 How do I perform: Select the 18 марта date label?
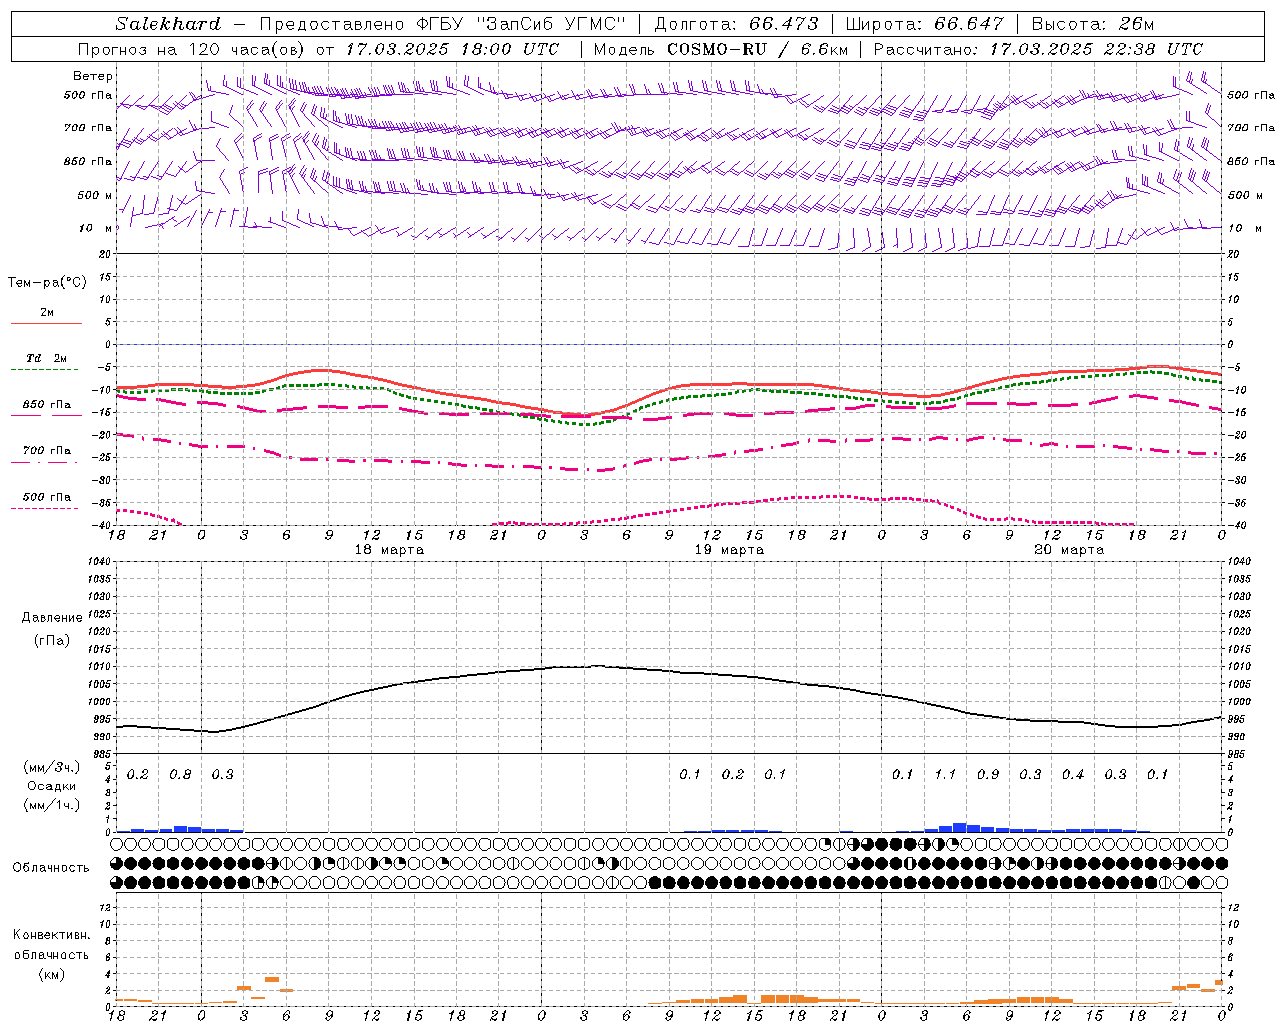coord(389,550)
